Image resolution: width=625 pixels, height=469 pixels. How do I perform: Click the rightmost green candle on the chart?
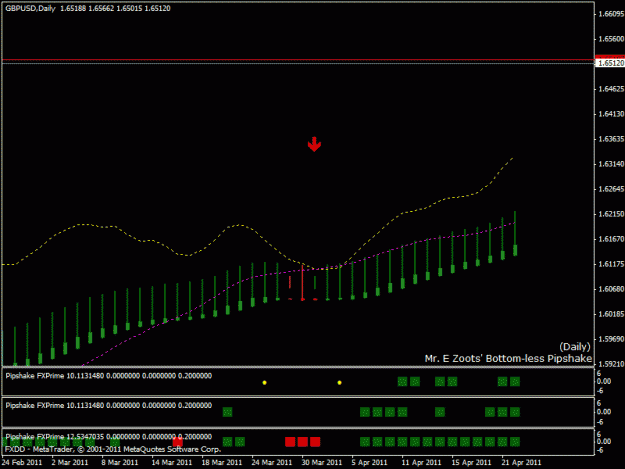(515, 234)
